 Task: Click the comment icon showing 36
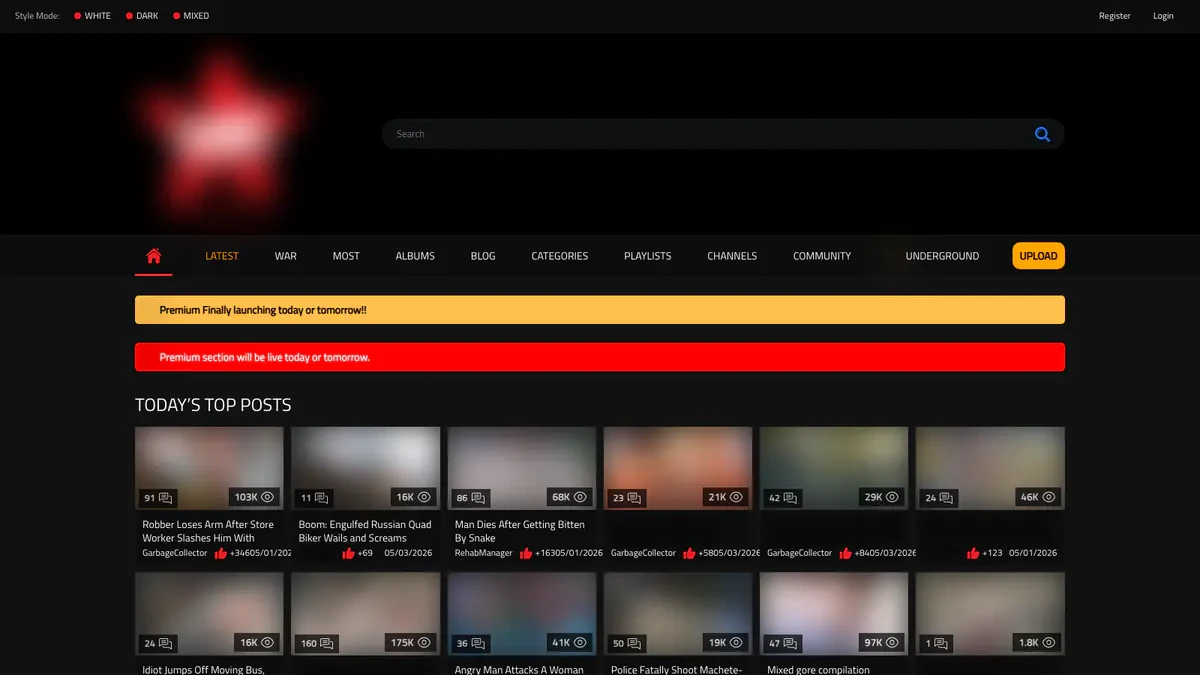pyautogui.click(x=478, y=644)
